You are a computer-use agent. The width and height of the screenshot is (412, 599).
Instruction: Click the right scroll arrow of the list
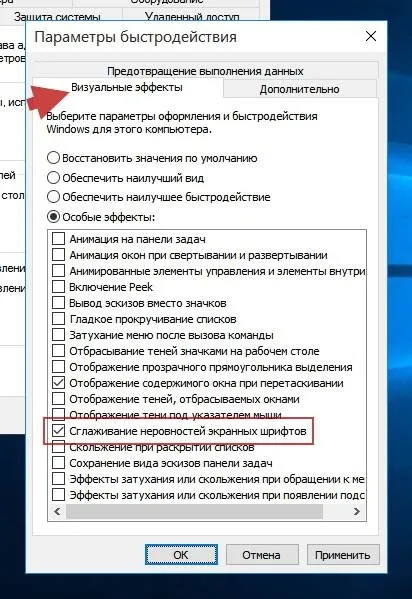point(357,511)
